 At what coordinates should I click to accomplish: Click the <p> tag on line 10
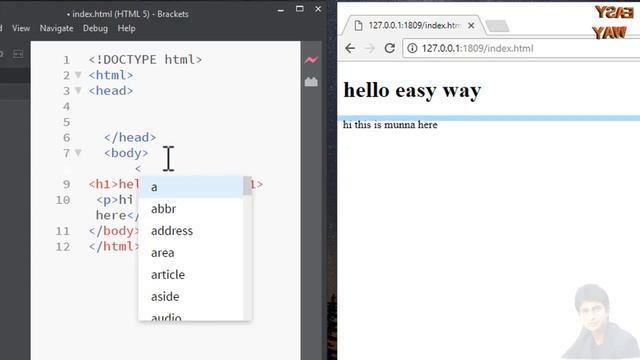click(107, 200)
